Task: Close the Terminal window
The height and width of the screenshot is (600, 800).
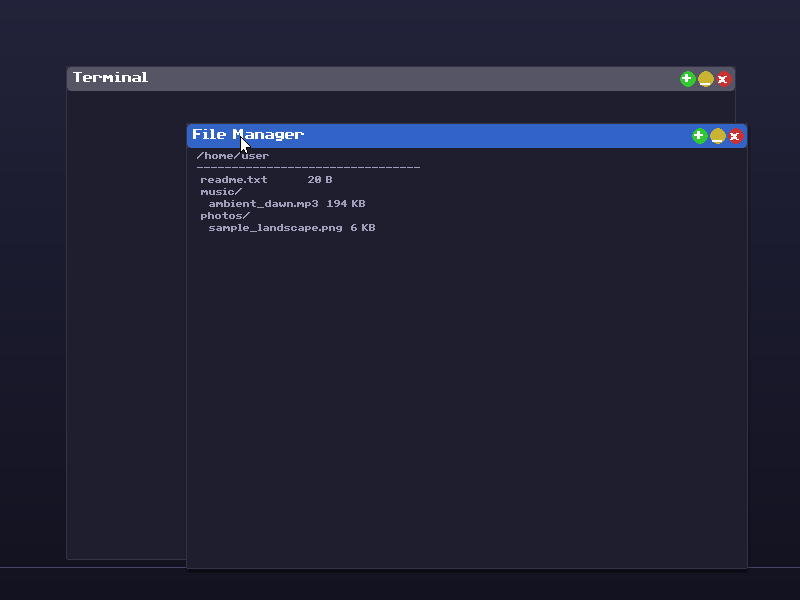Action: 723,78
